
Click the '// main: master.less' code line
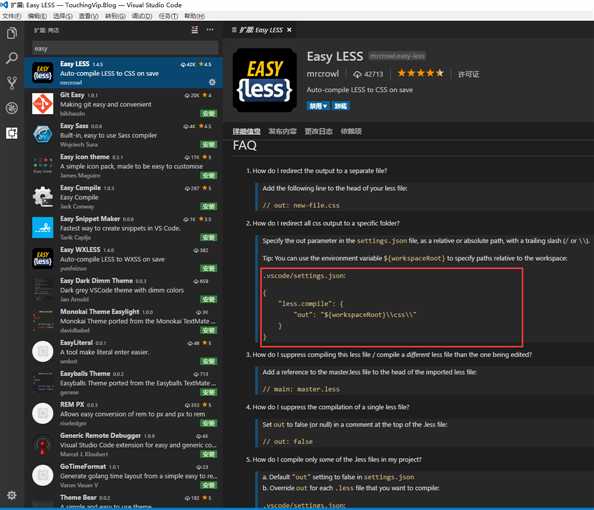coord(301,389)
